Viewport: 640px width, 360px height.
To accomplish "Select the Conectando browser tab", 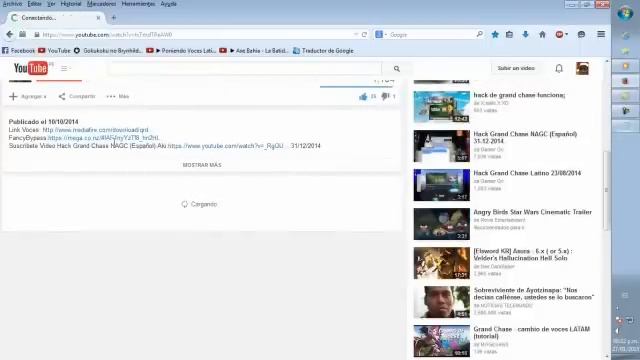I will [56, 18].
